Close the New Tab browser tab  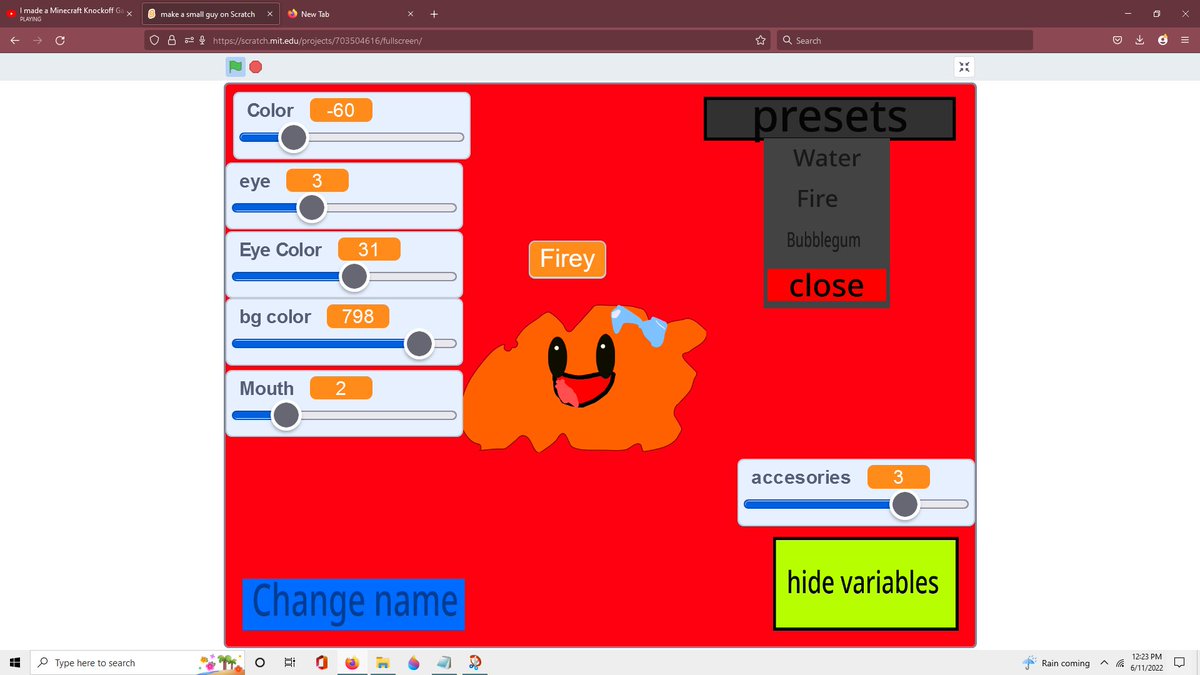(410, 14)
